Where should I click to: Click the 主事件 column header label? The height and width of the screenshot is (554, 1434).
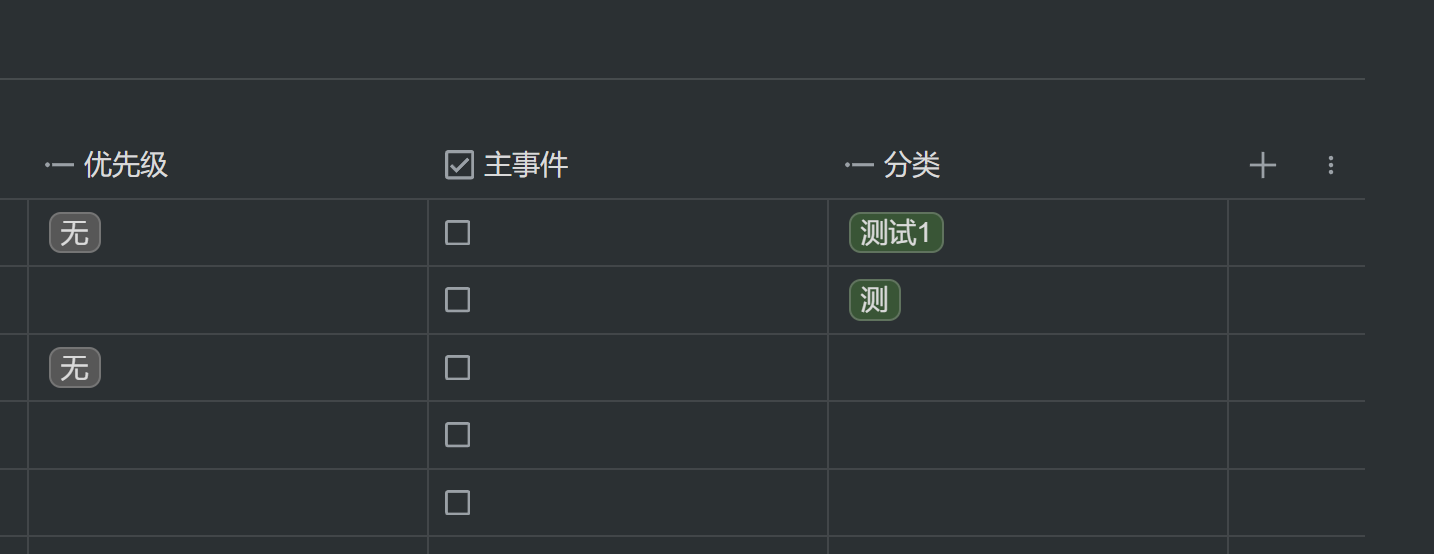(x=526, y=165)
